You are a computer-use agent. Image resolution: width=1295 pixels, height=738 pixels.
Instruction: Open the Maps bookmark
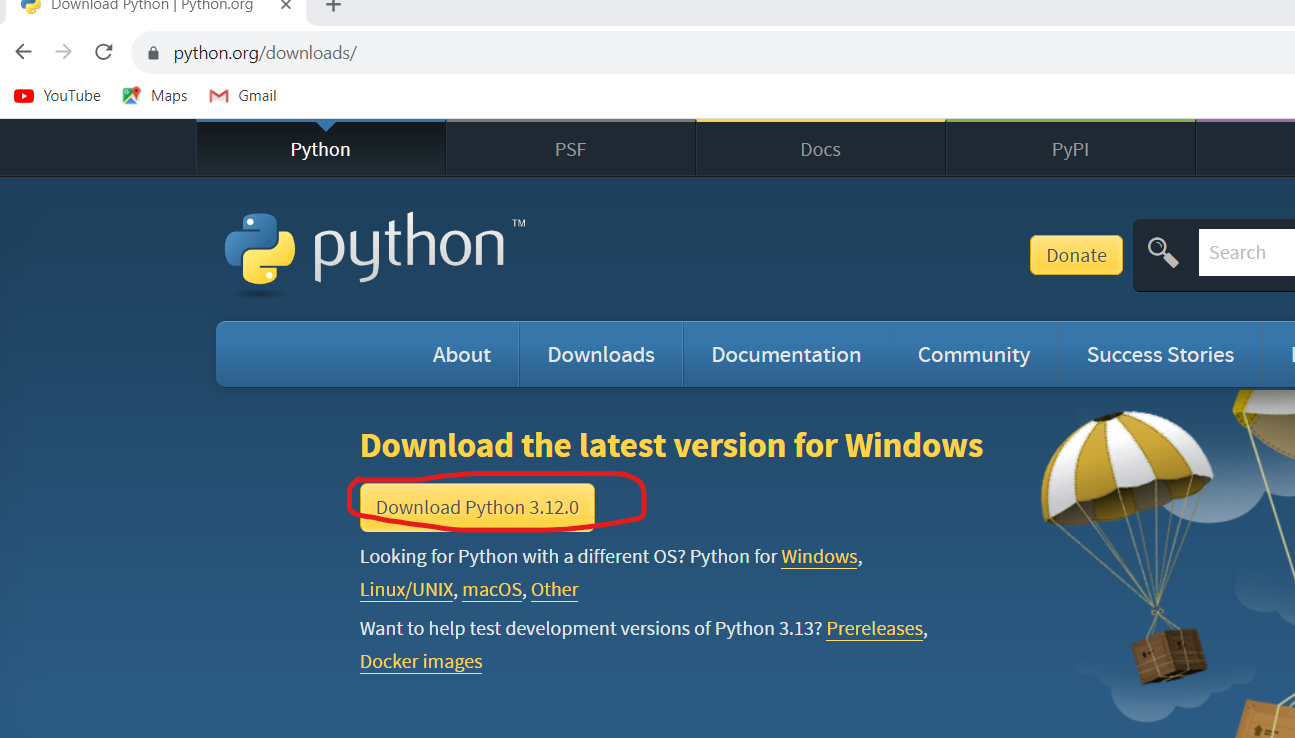[155, 96]
